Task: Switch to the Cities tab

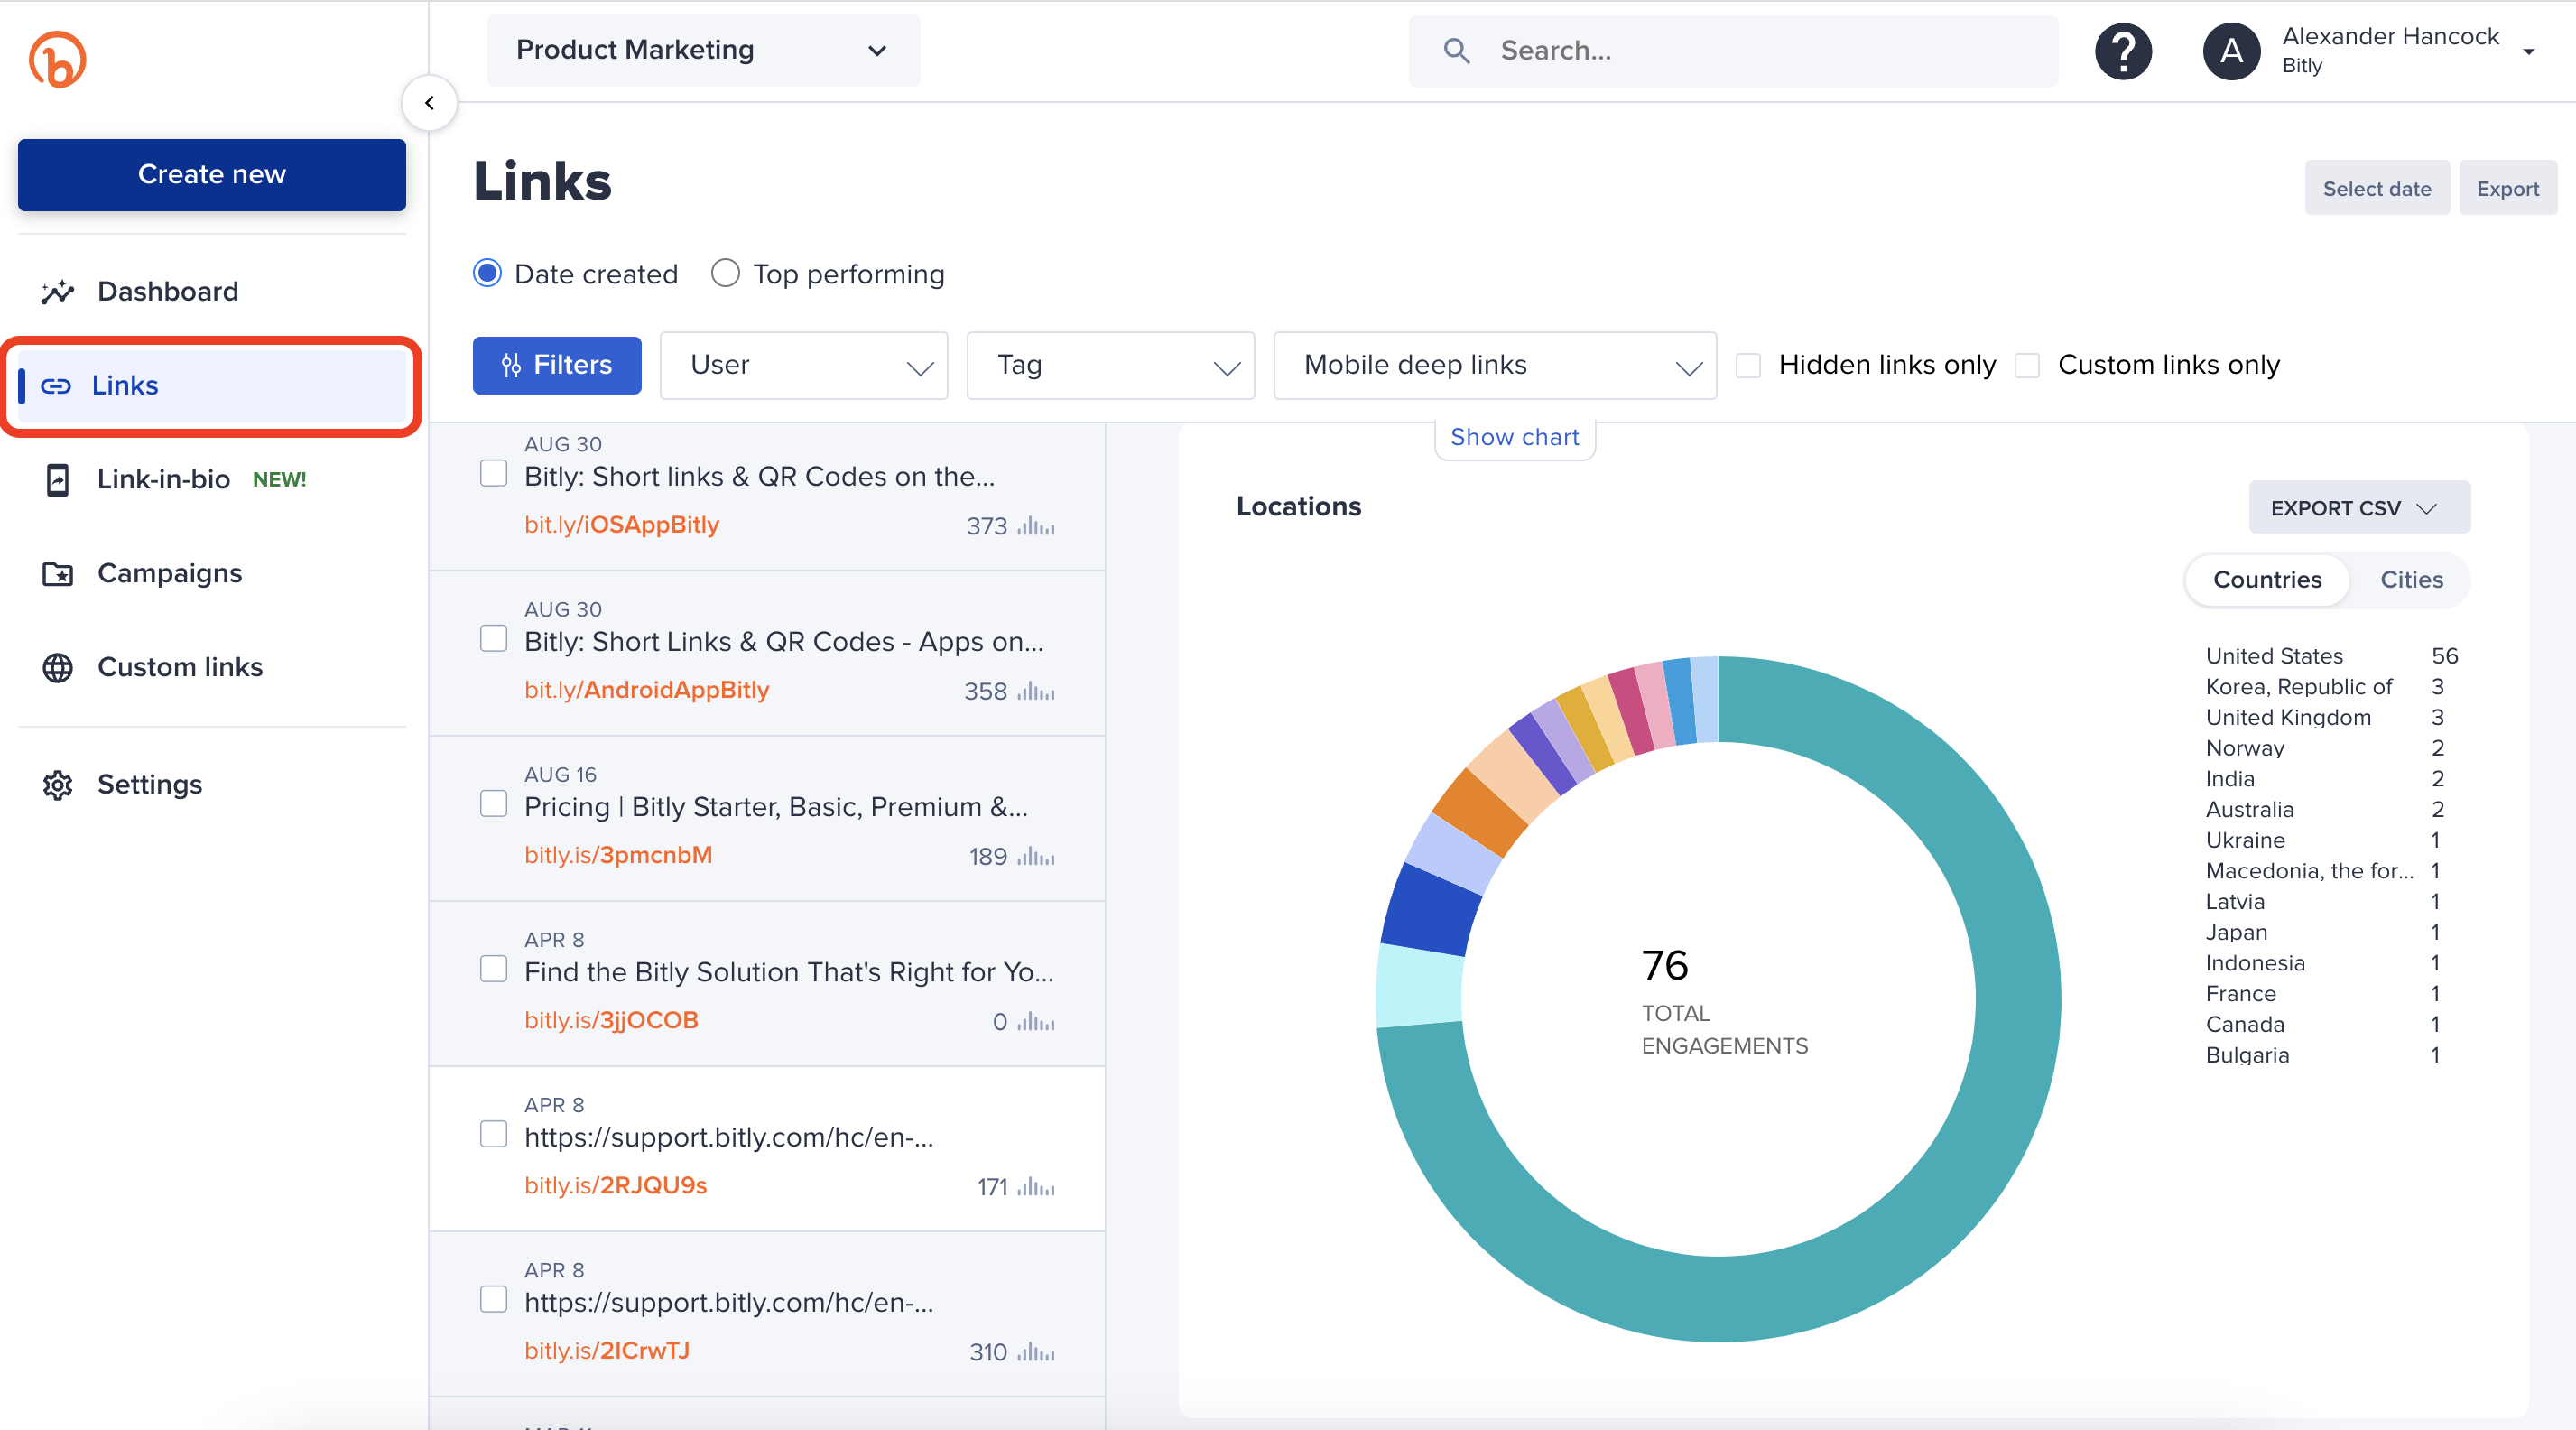Action: pos(2410,579)
